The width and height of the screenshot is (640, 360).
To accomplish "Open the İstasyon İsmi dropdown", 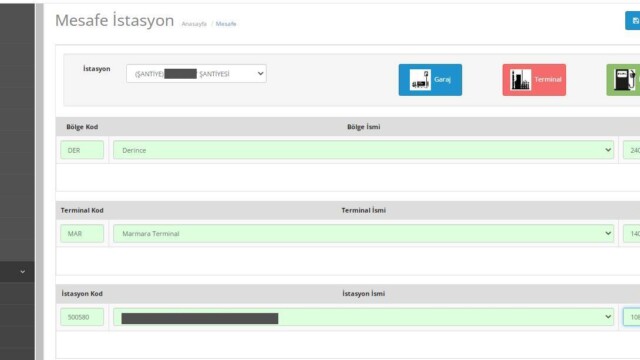I will [x=363, y=317].
